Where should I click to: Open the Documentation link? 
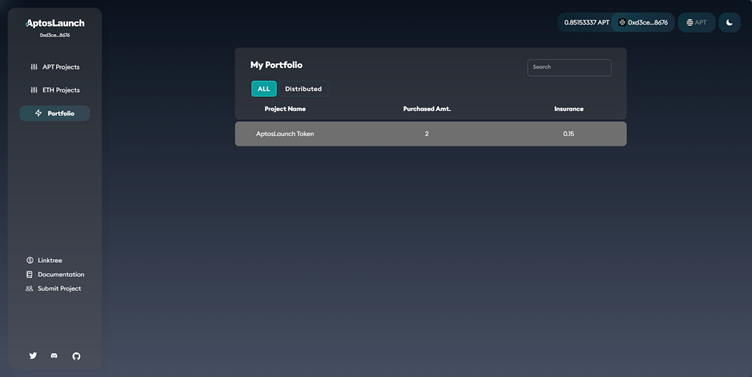coord(55,274)
